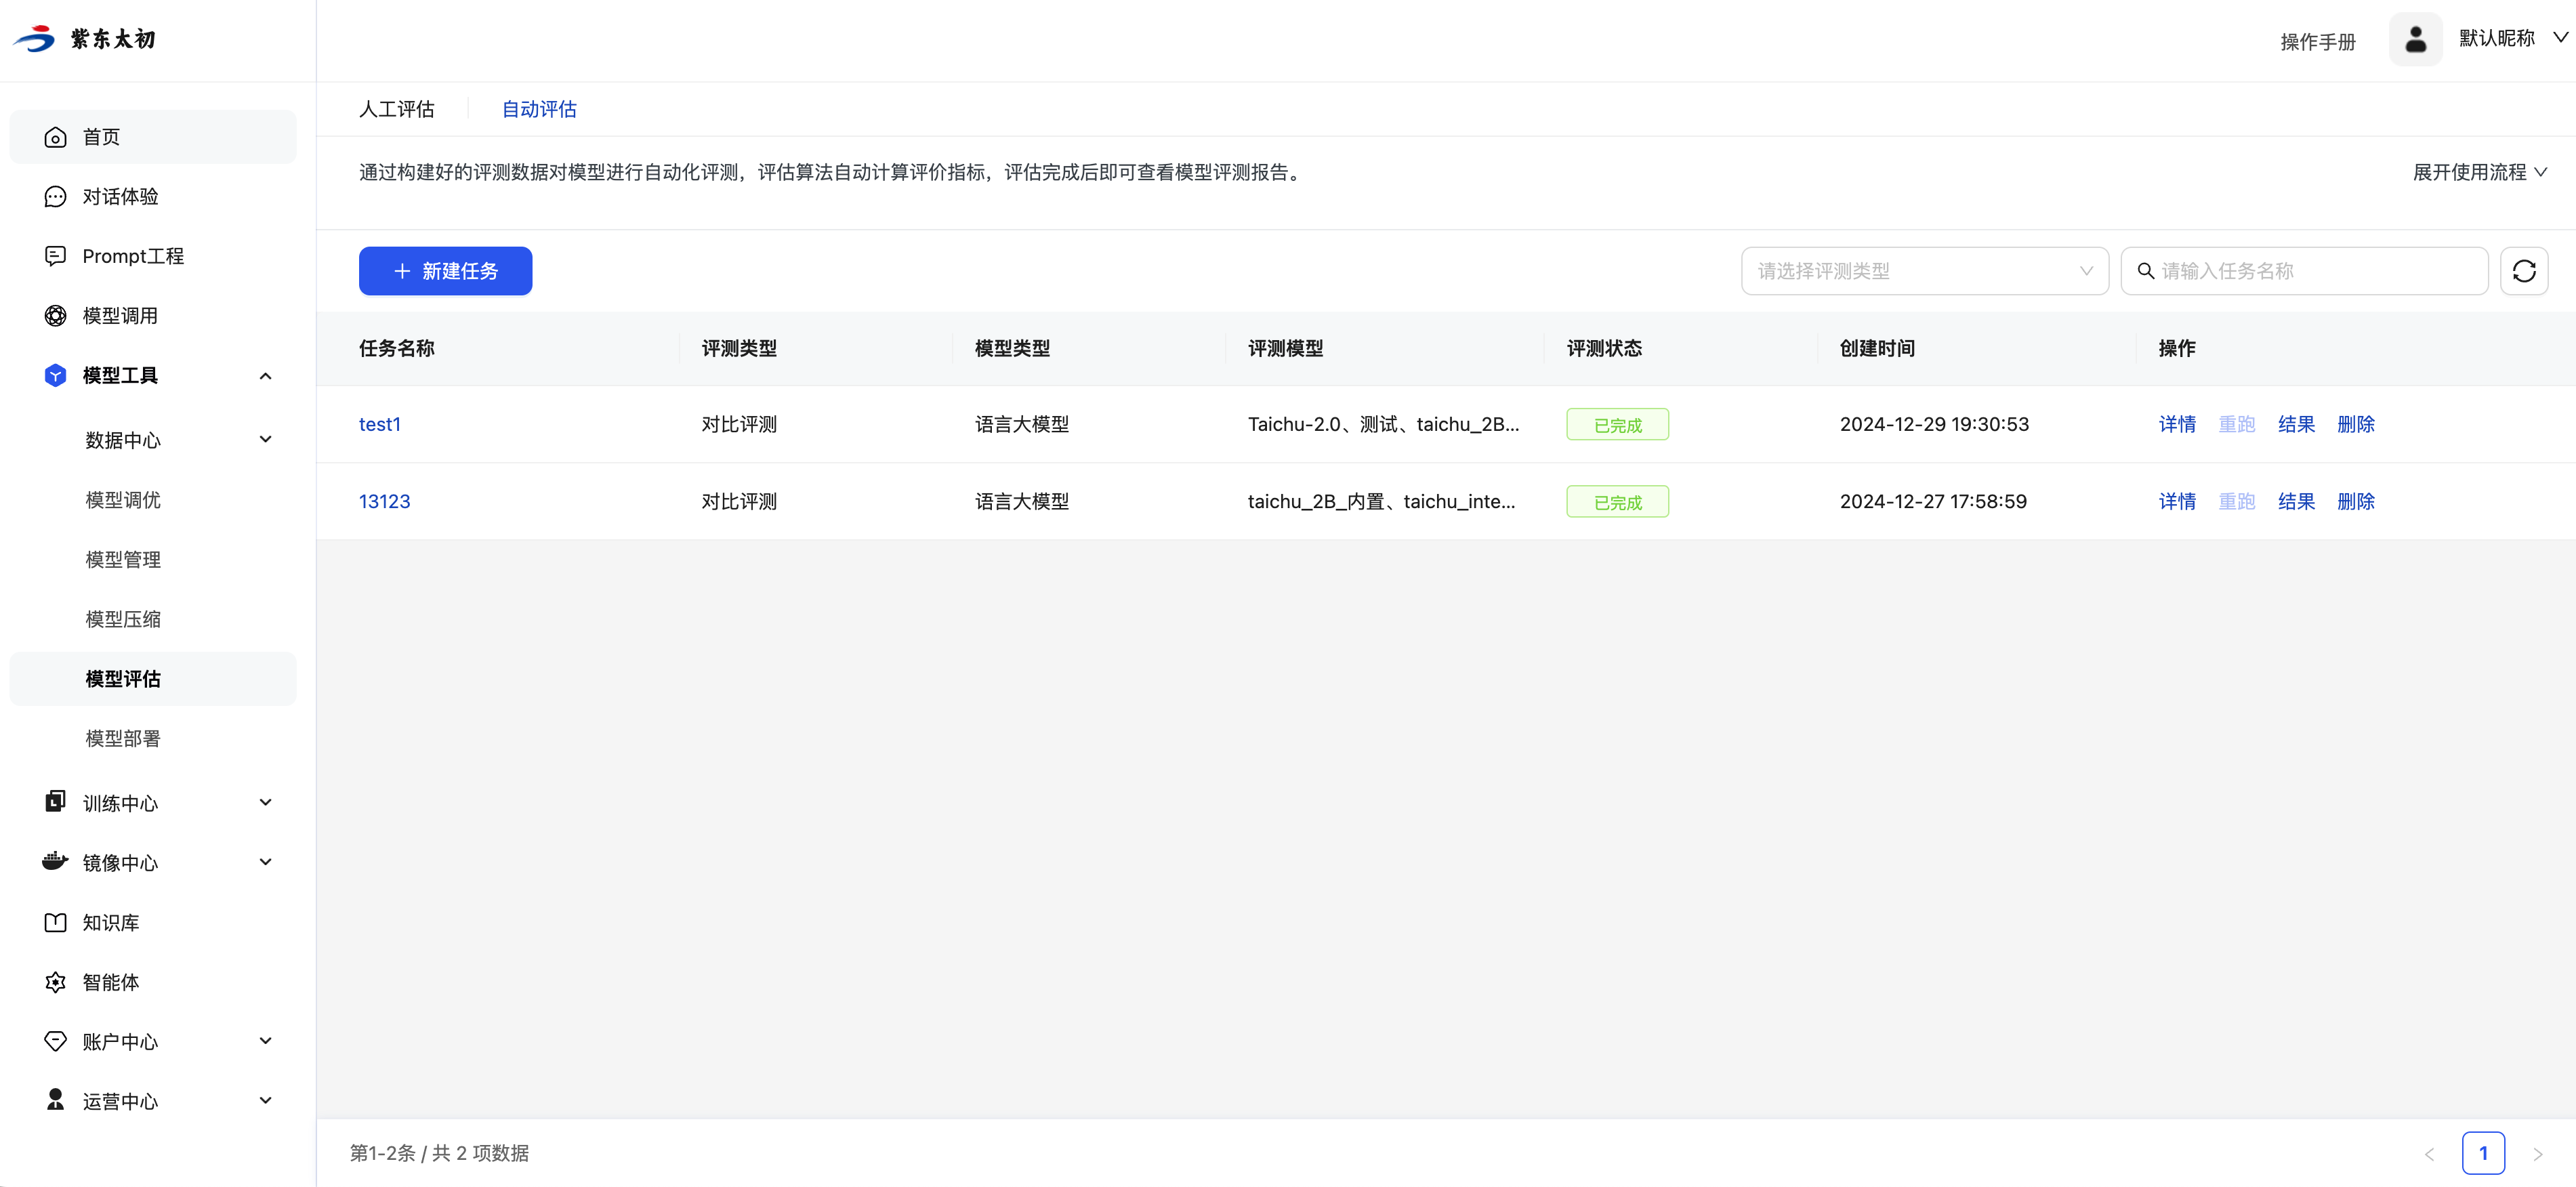
Task: Click the refresh icon beside the search box
Action: pos(2523,271)
